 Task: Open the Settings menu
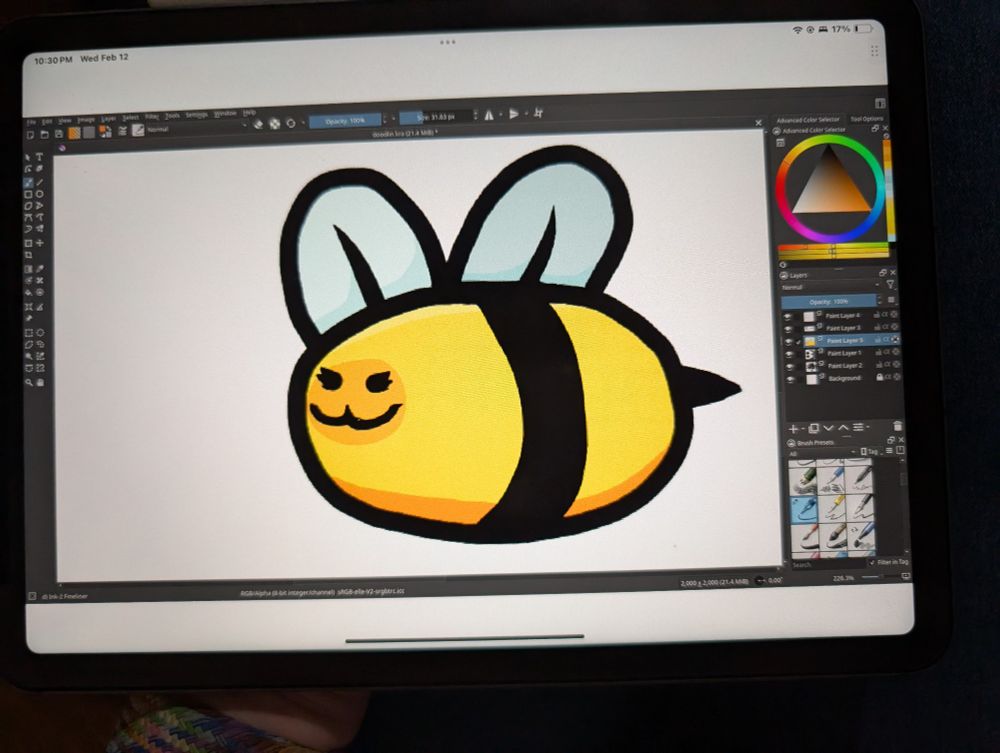tap(196, 115)
